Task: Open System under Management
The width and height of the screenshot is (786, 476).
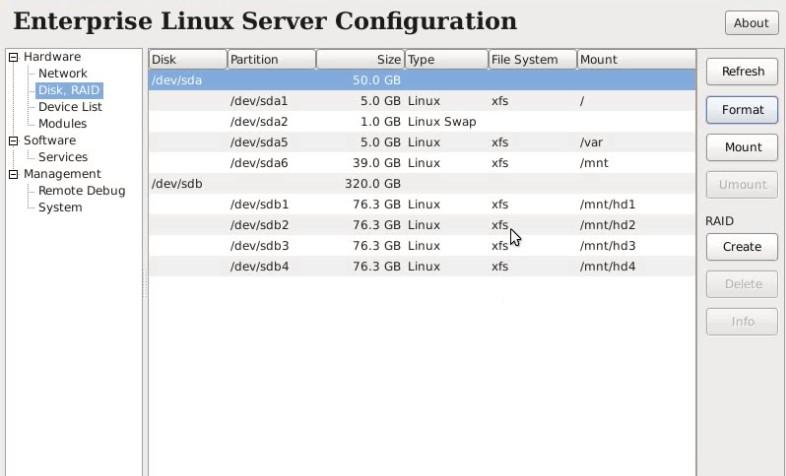Action: 60,207
